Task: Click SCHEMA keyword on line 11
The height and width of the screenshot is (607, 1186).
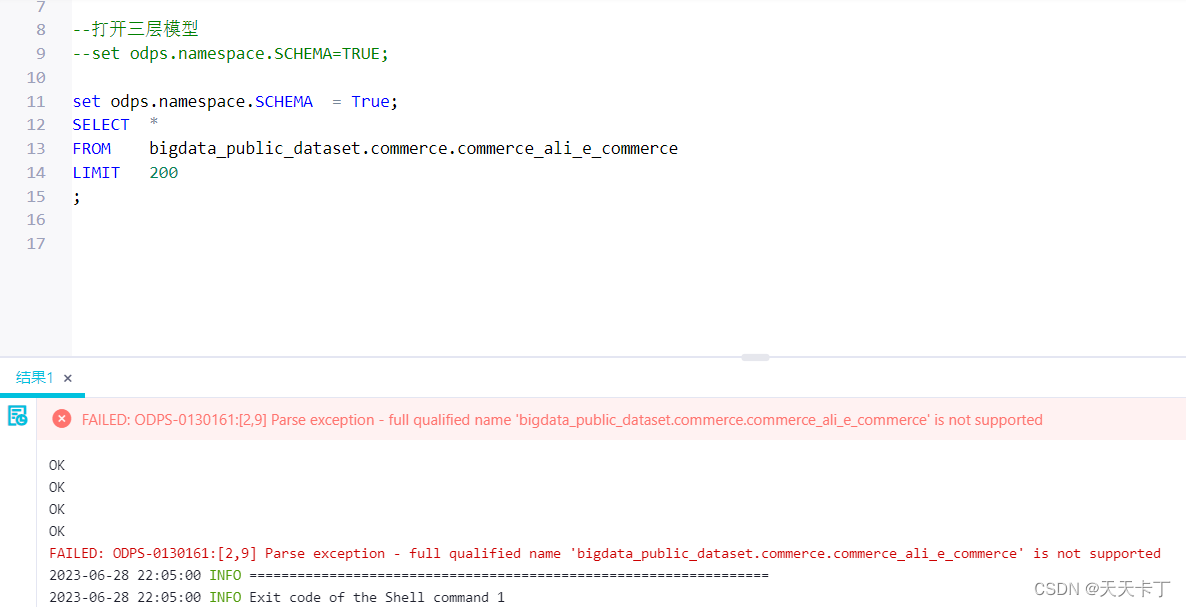Action: click(284, 101)
